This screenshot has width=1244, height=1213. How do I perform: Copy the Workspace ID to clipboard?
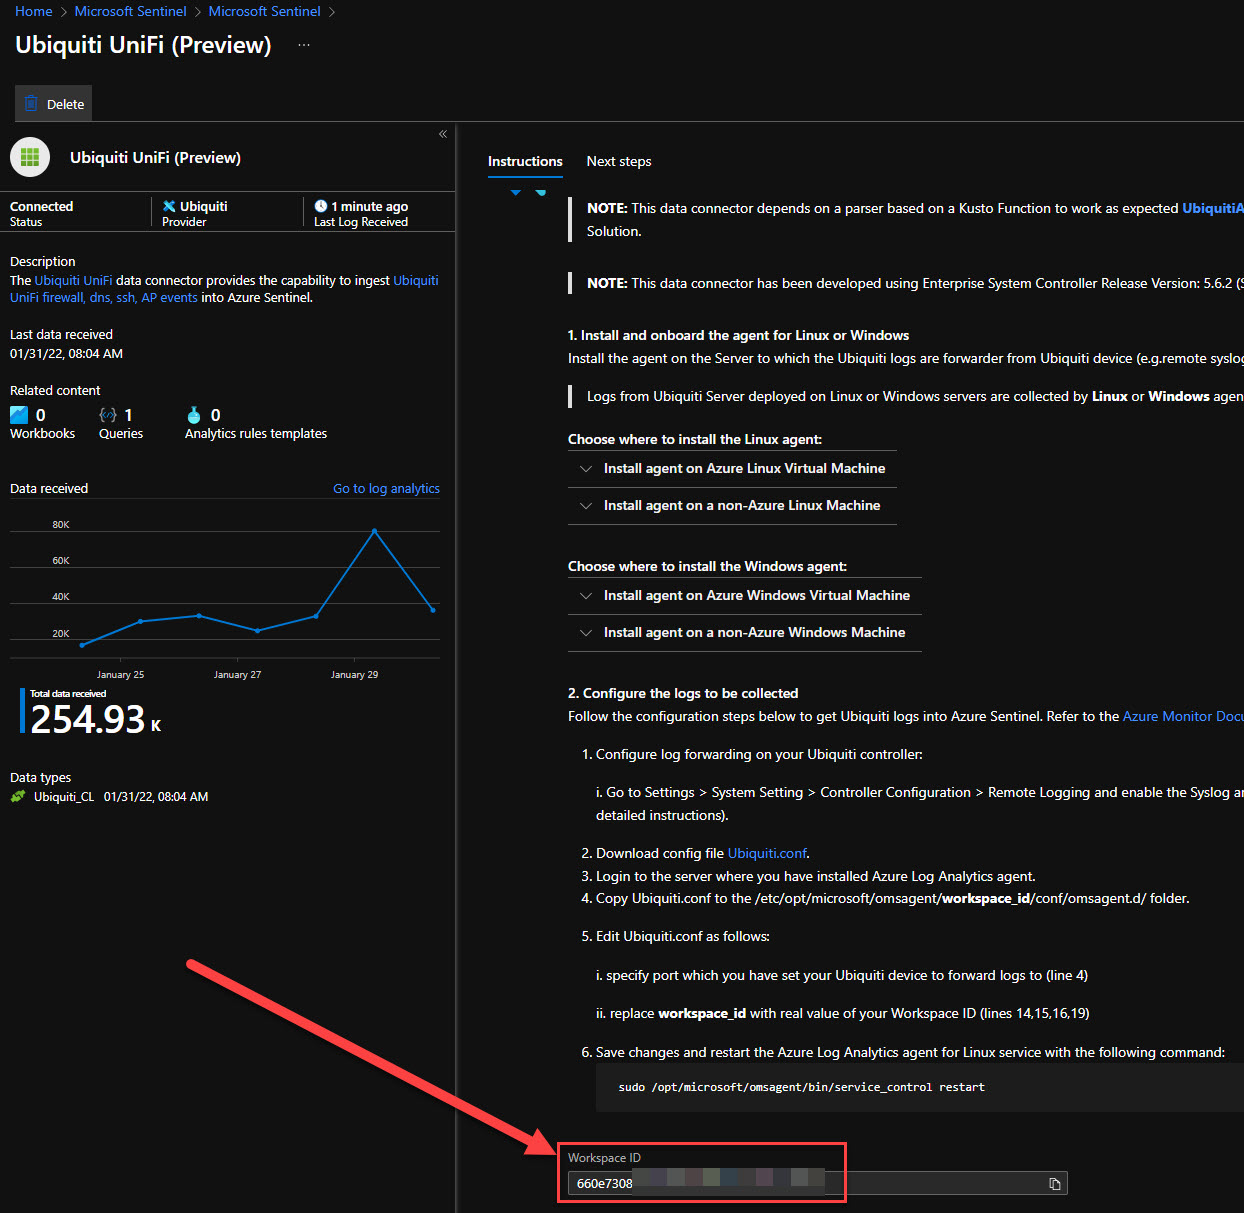[1054, 1183]
